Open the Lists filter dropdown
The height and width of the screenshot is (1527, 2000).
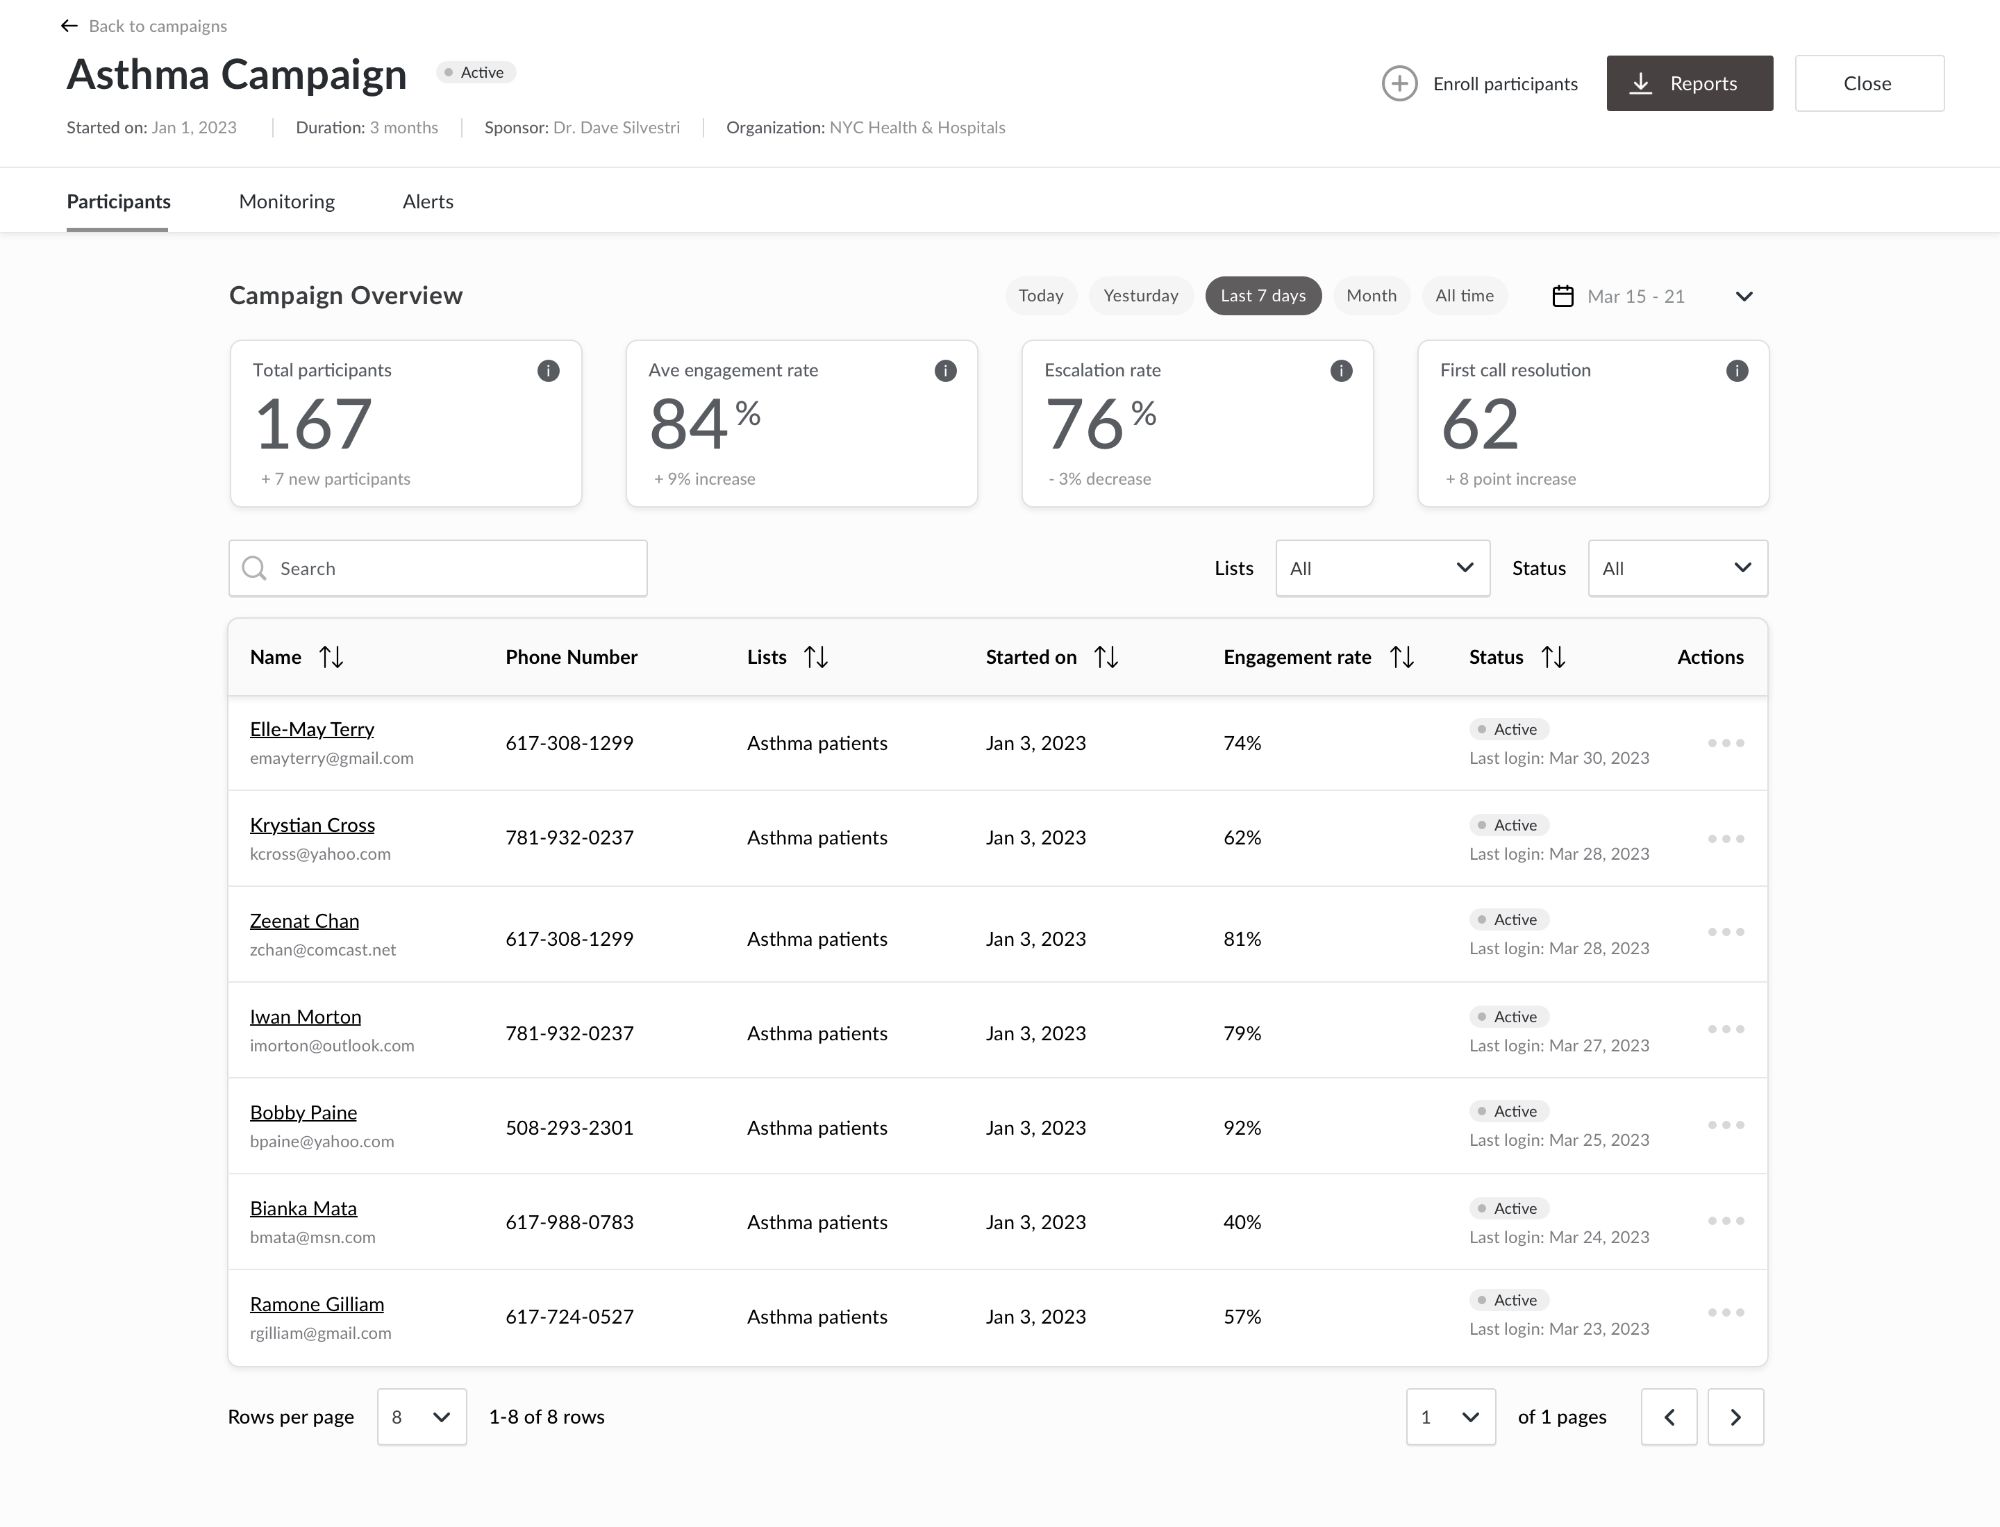click(1382, 568)
